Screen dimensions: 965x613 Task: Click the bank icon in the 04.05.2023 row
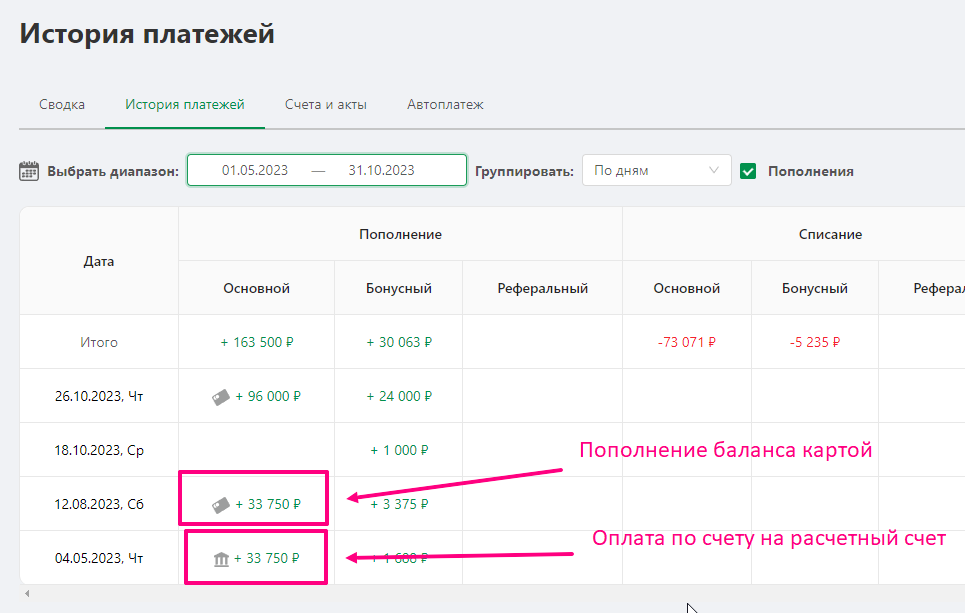221,559
